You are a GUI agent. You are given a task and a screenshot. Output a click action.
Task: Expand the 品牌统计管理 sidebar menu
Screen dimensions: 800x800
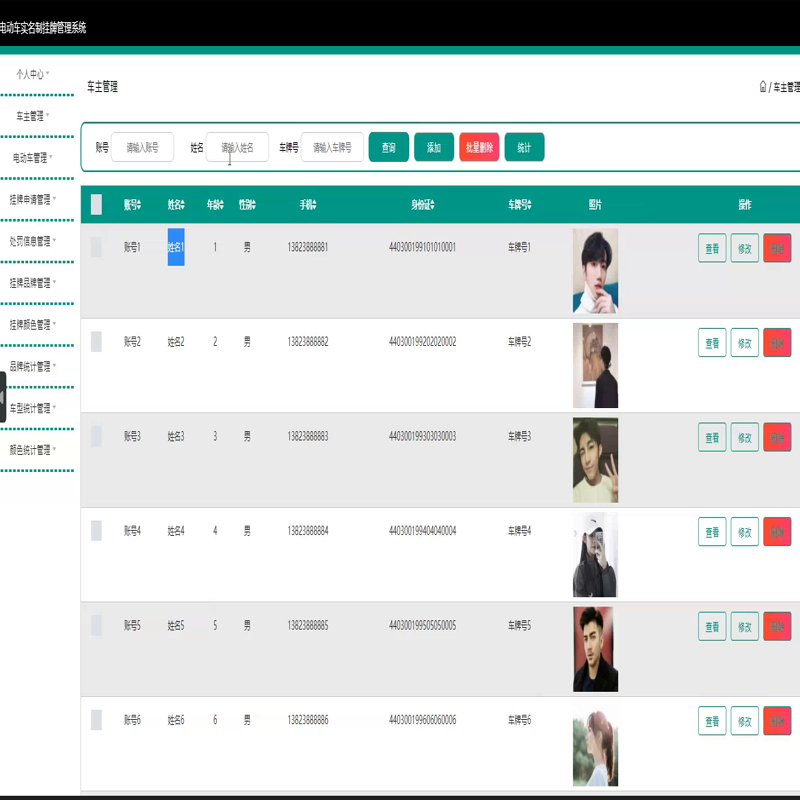coord(33,366)
